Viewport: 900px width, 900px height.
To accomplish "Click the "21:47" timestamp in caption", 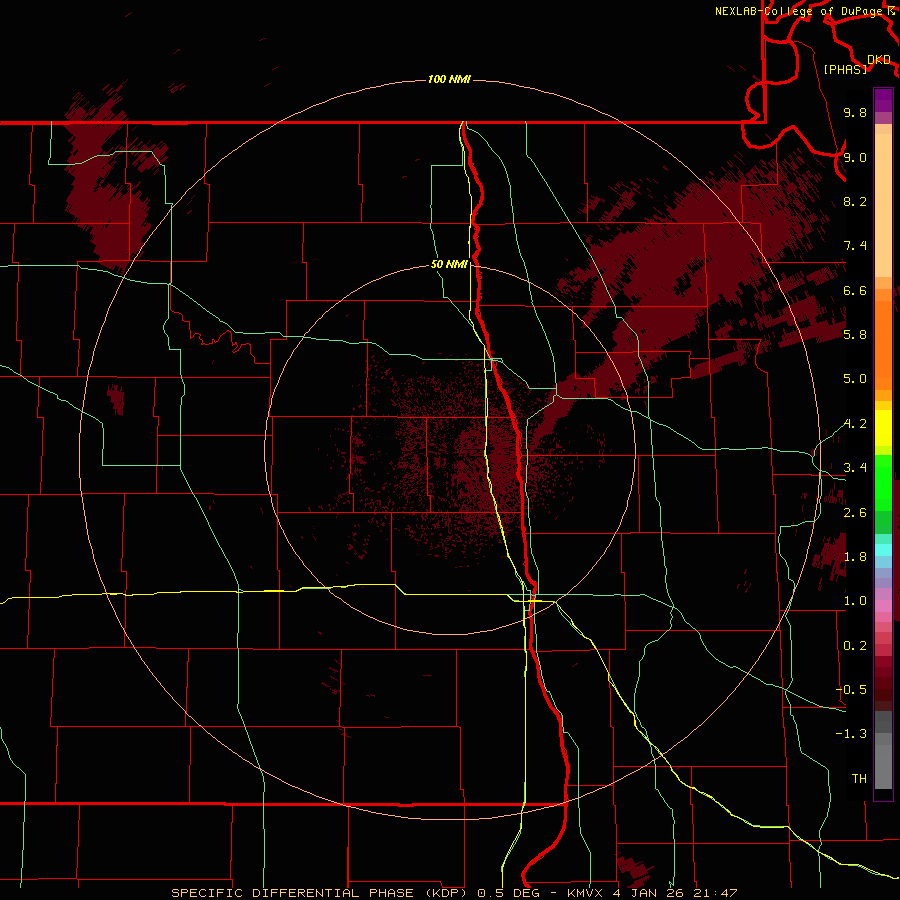I will click(x=714, y=893).
